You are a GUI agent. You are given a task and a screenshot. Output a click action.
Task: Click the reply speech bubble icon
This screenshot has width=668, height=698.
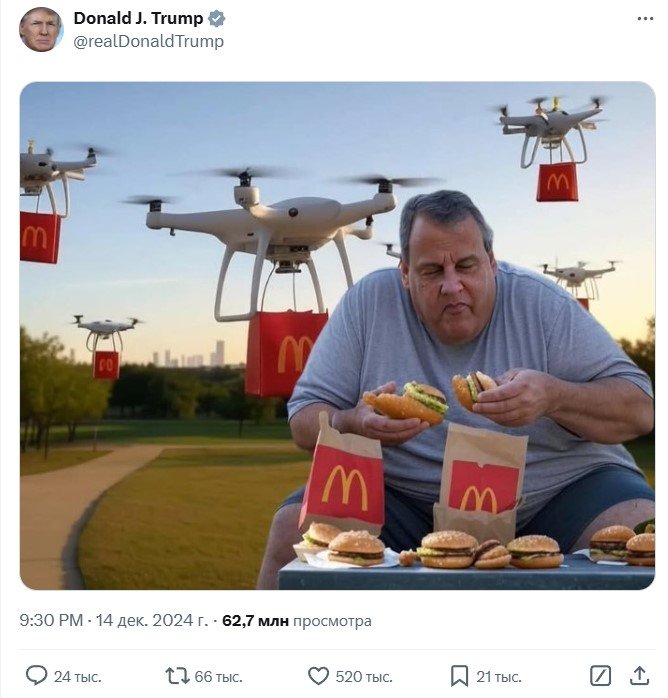(36, 676)
